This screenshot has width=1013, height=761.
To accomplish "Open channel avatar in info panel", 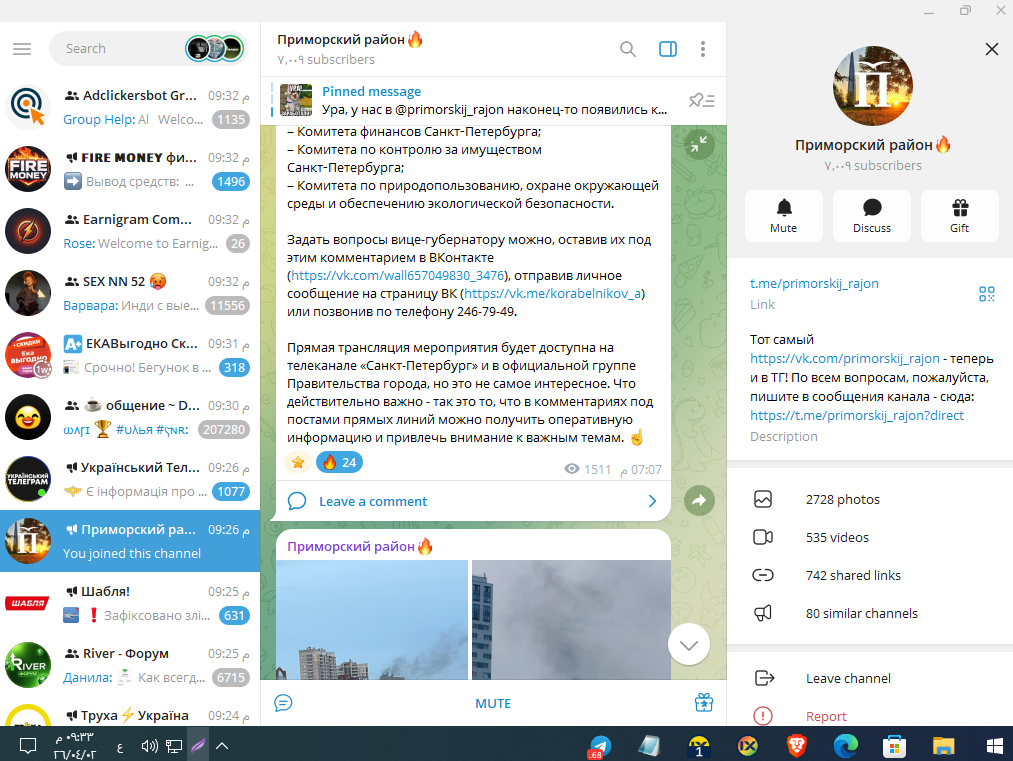I will [x=873, y=85].
